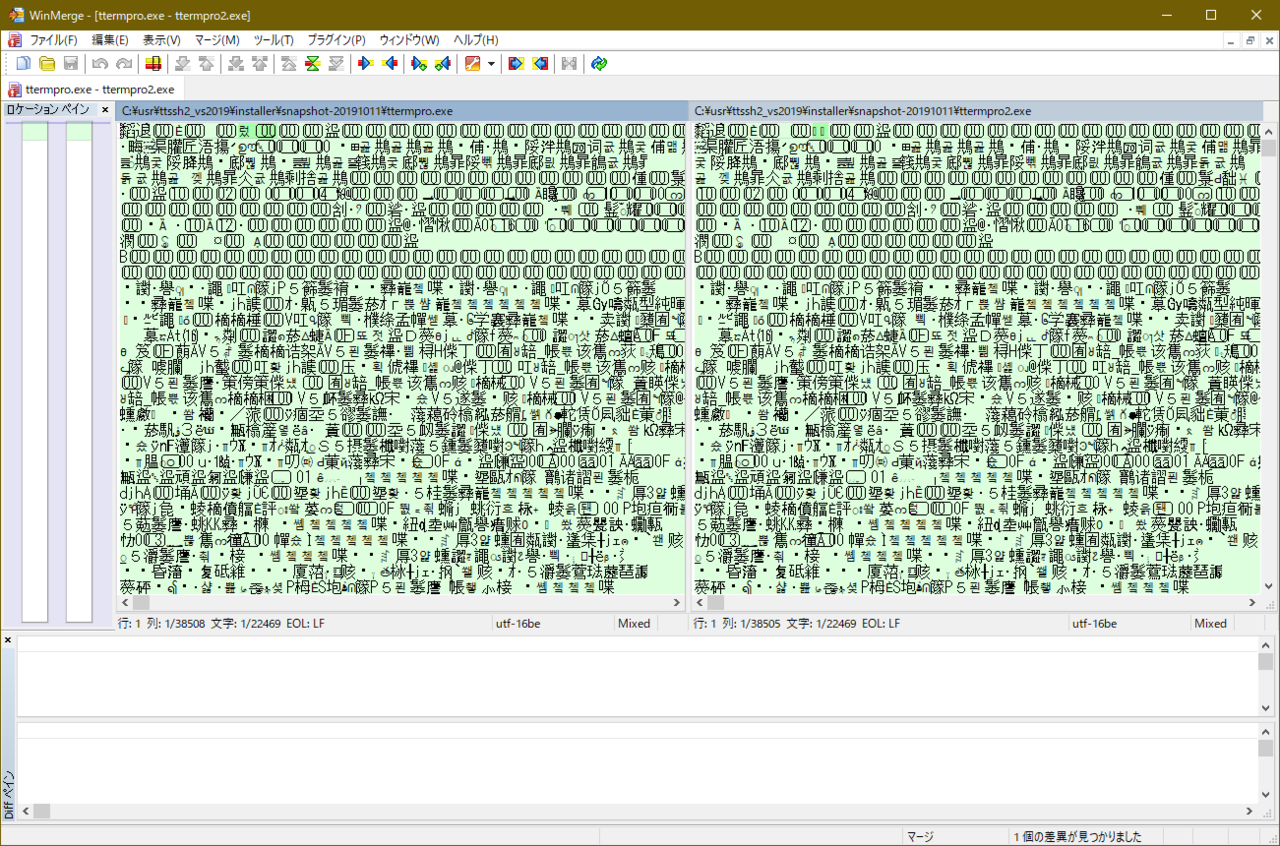Copy all differences to the right
The height and width of the screenshot is (846, 1280).
(516, 64)
